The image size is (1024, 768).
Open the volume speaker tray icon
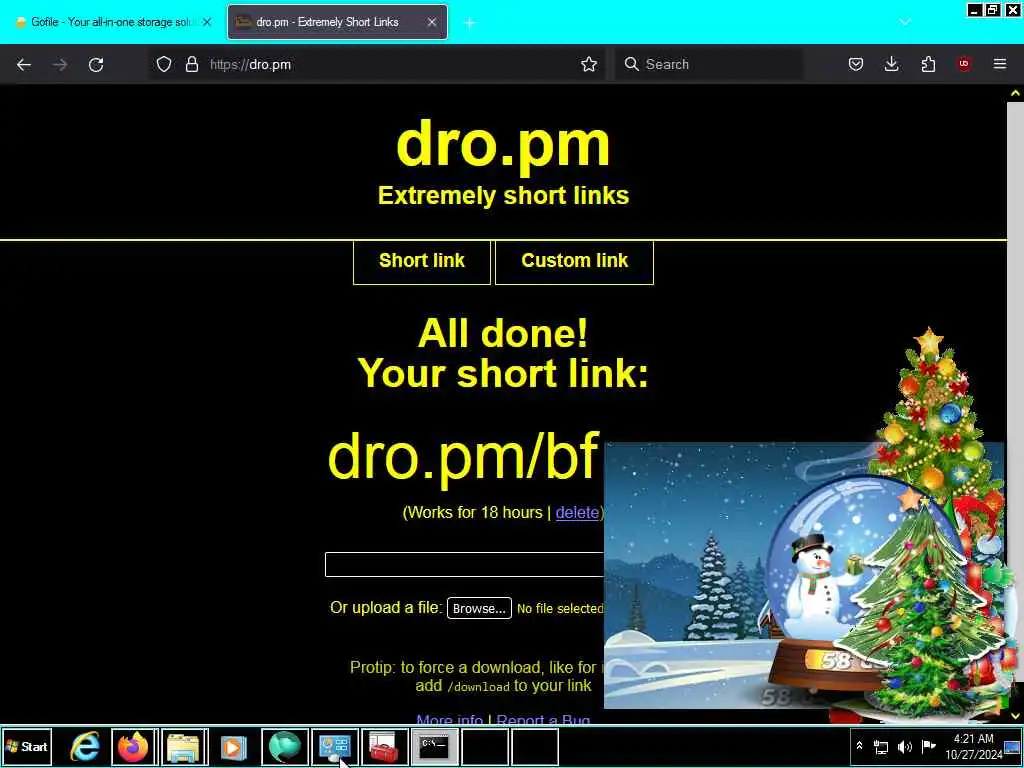pyautogui.click(x=904, y=746)
